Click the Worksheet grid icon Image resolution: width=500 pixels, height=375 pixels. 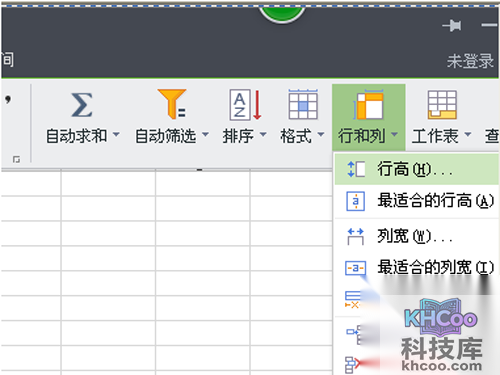coord(442,105)
